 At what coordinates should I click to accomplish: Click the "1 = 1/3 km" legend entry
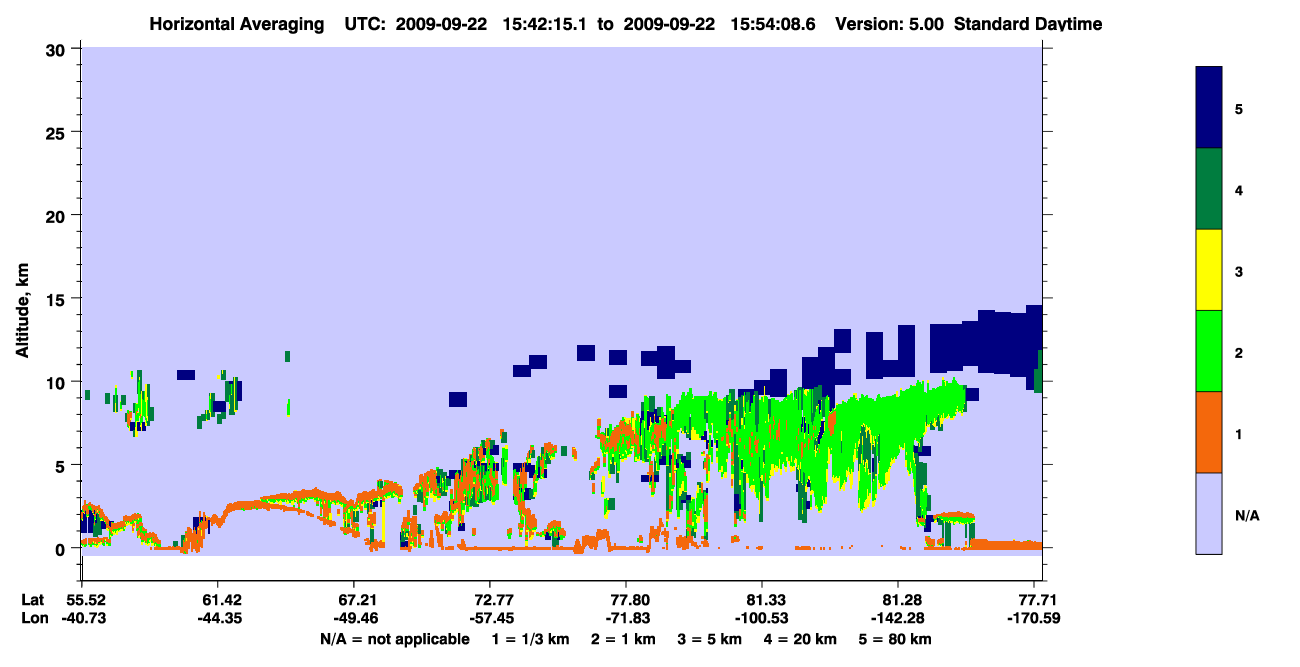(530, 639)
